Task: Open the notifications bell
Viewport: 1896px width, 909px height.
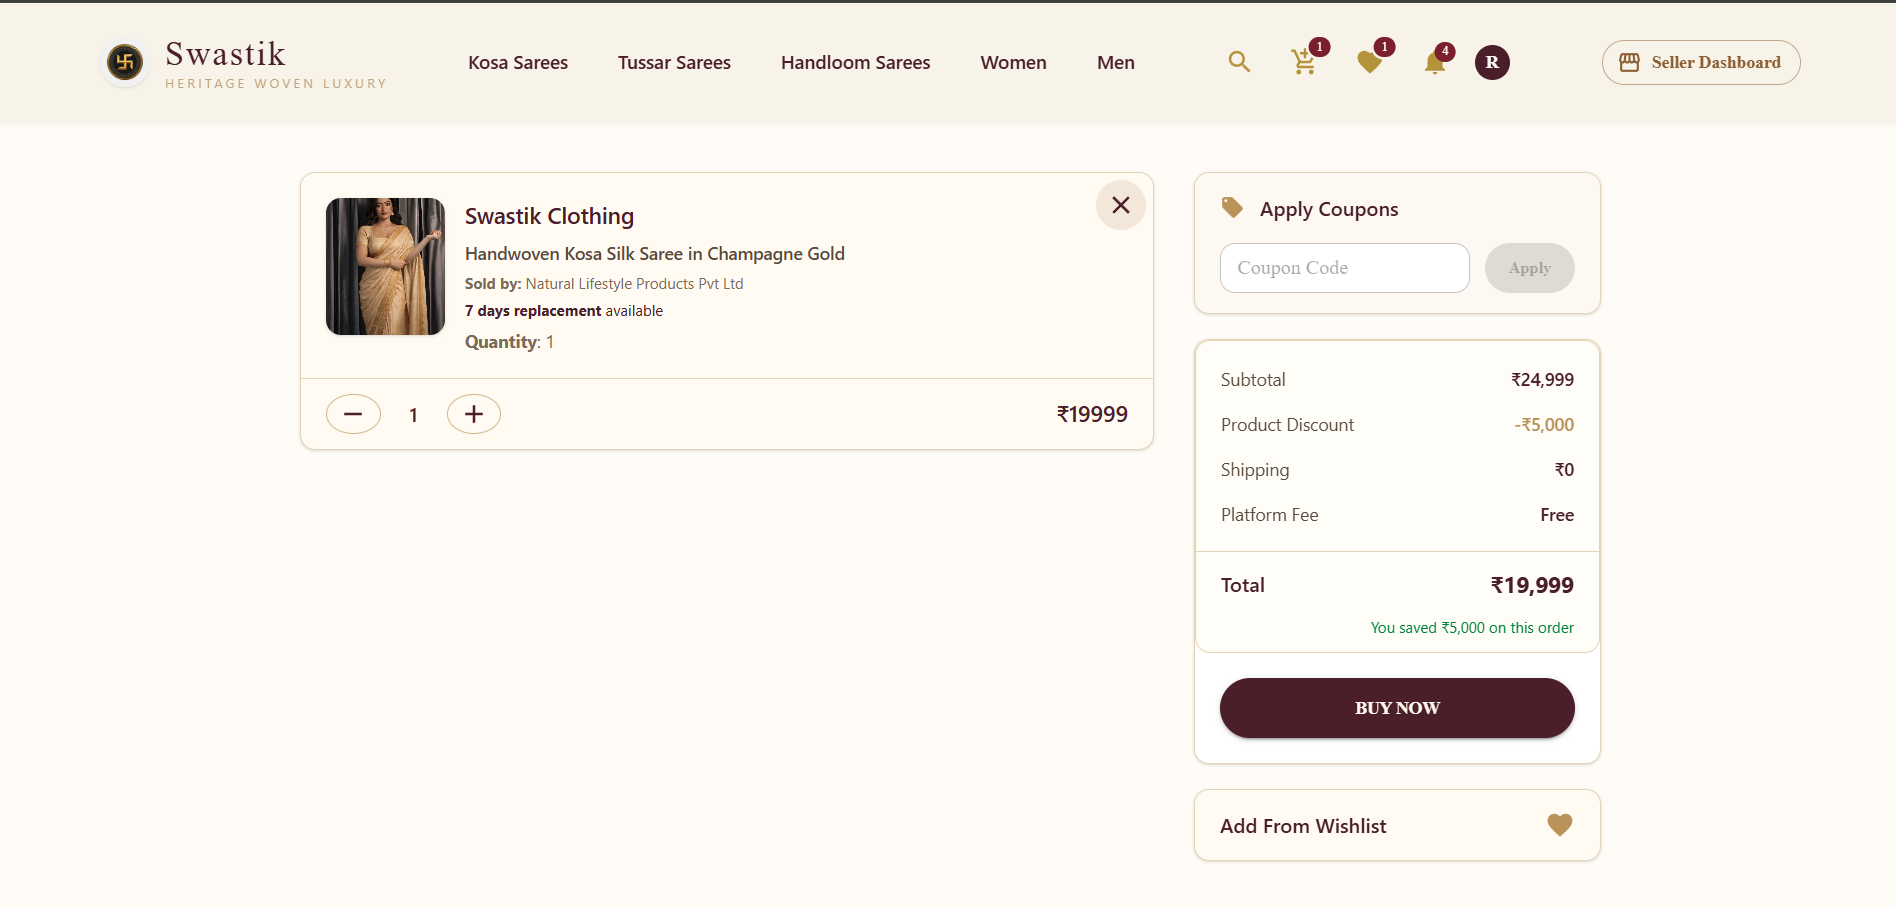Action: pos(1434,62)
